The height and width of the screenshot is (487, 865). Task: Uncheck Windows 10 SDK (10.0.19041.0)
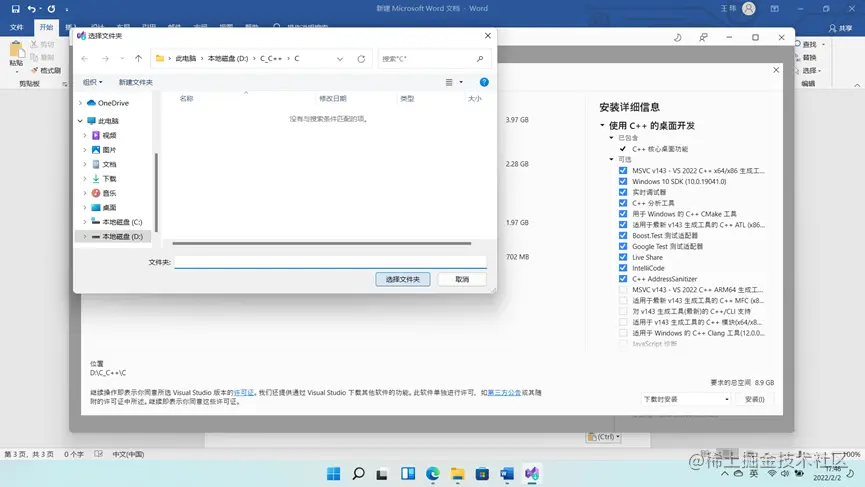pyautogui.click(x=623, y=181)
